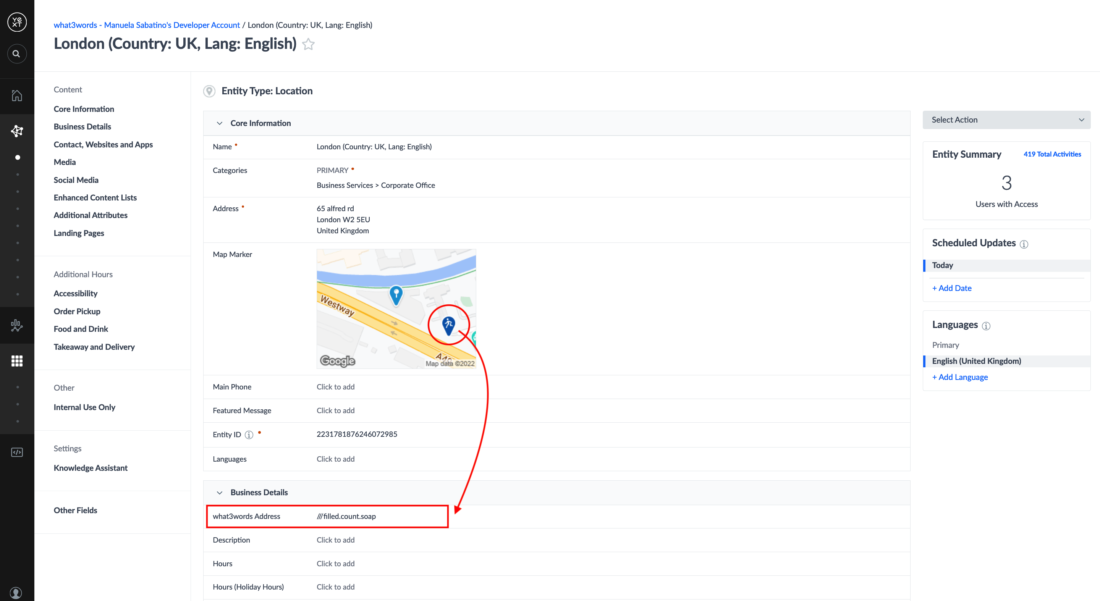Click to add Featured Message
The image size is (1100, 601).
tap(335, 411)
